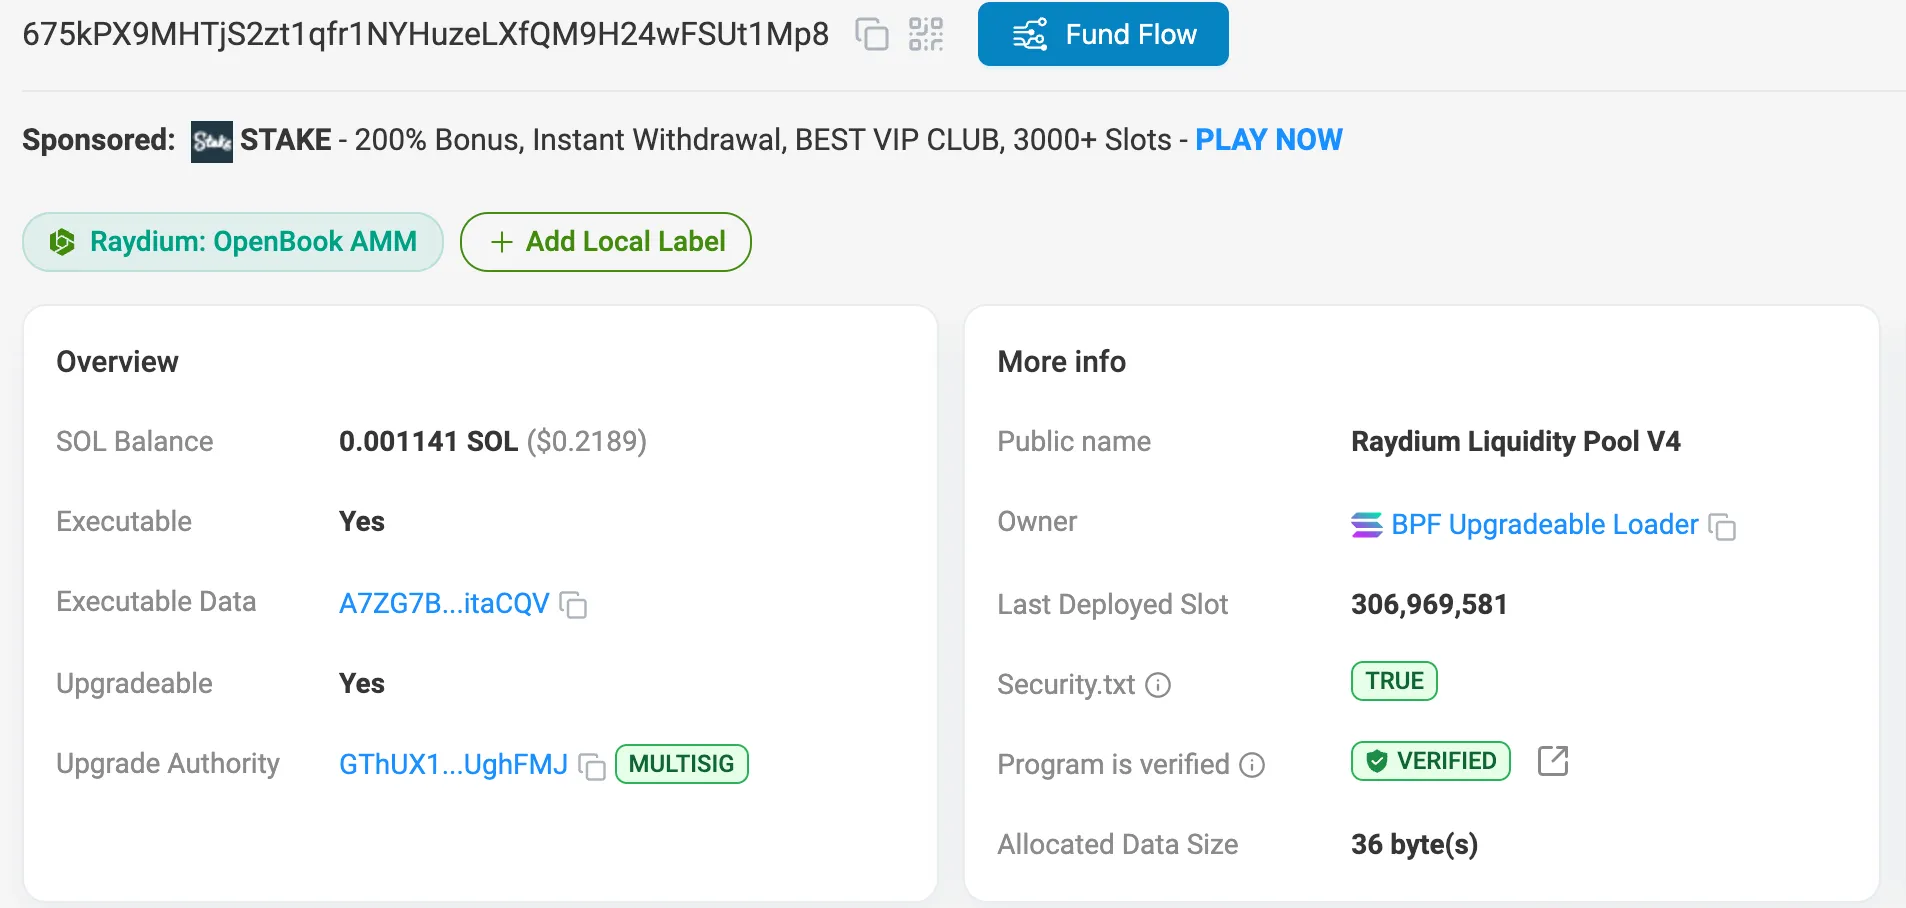Screen dimensions: 1906x908
Task: Click the More info section heading
Action: pos(1062,362)
